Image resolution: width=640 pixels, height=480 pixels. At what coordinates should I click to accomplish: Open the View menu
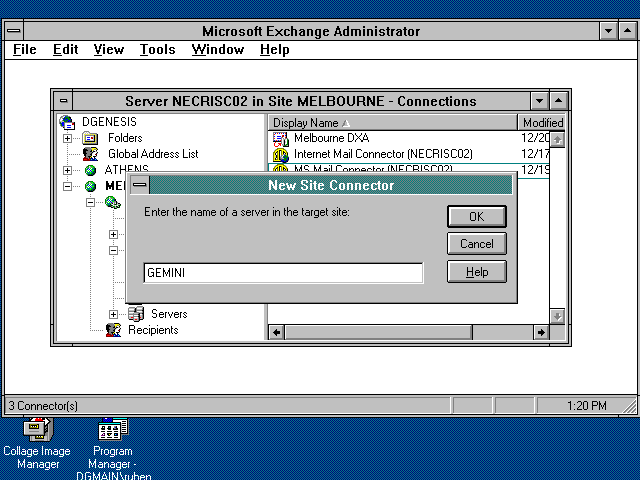point(109,49)
